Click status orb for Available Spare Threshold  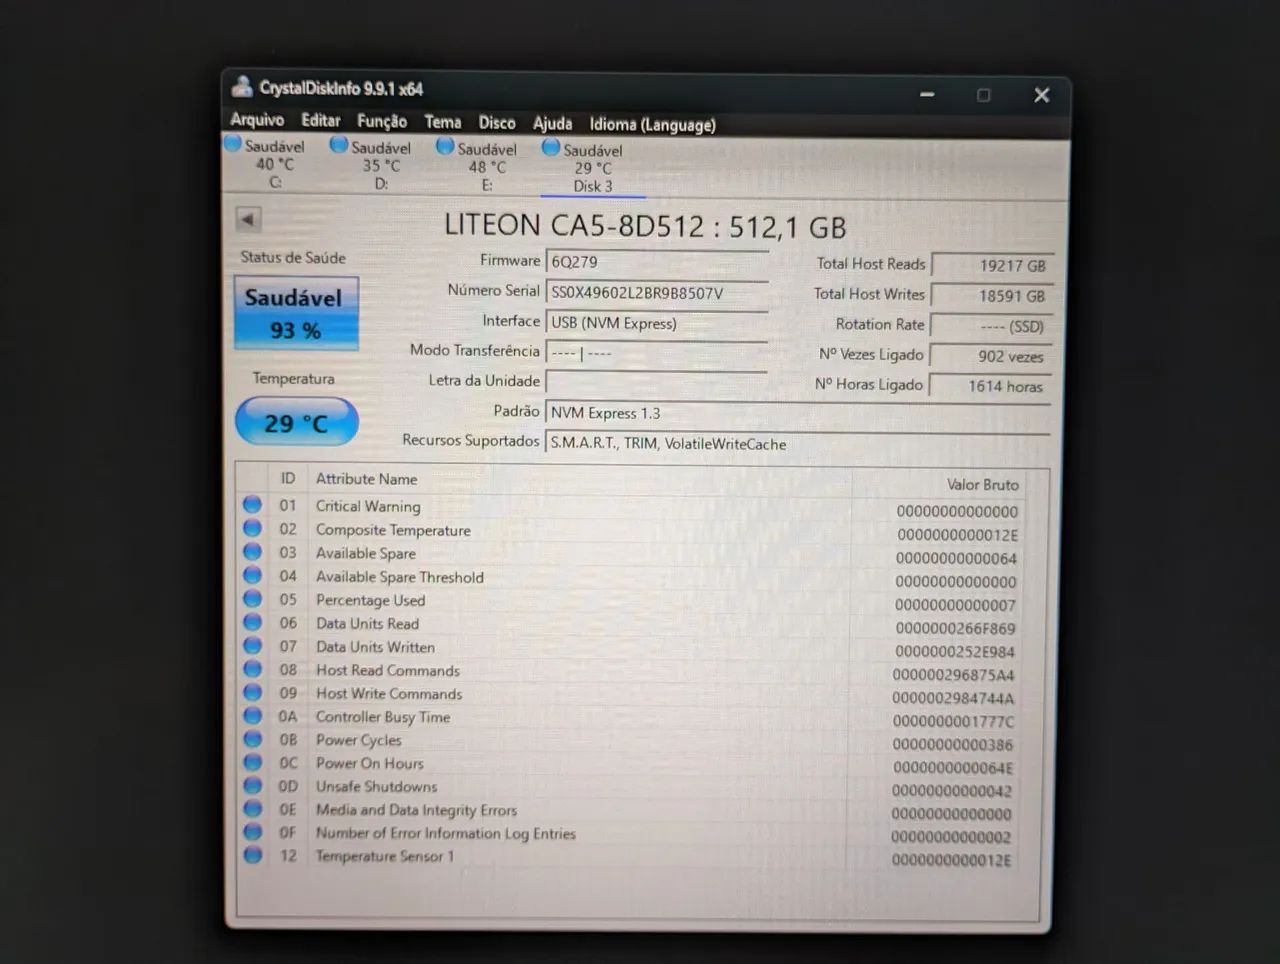tap(252, 575)
